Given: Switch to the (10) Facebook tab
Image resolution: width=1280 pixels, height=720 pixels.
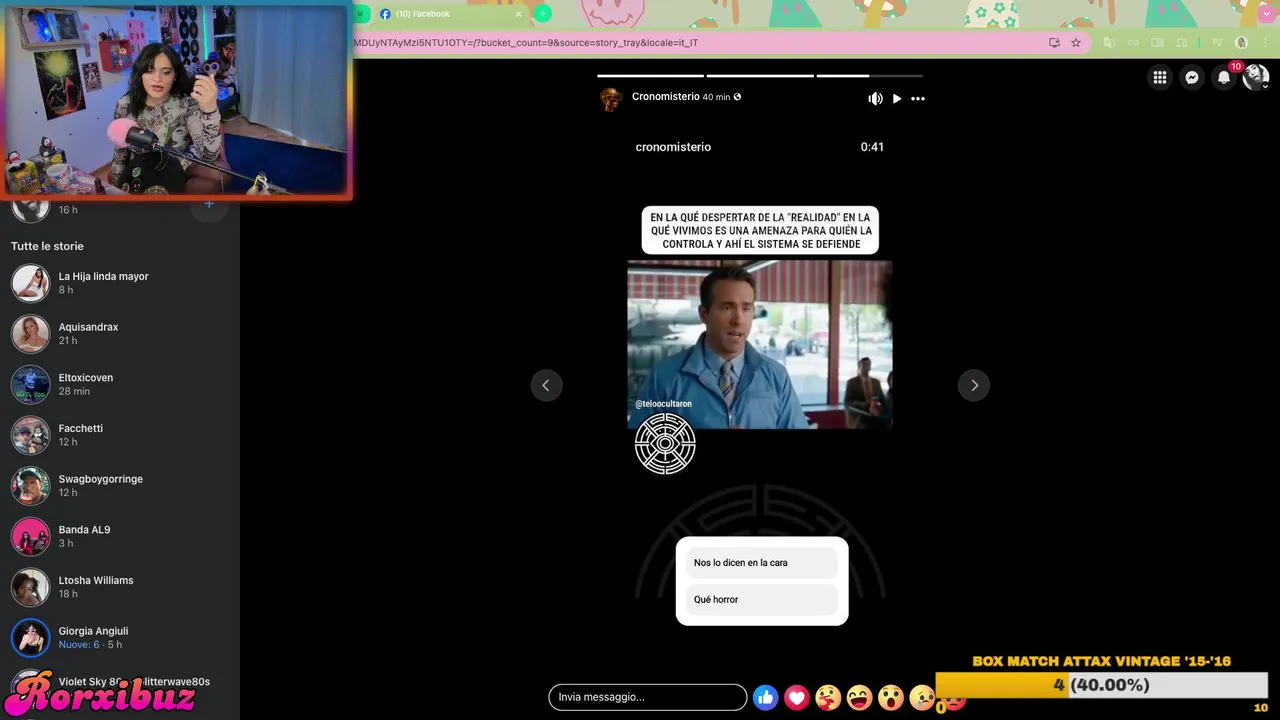Looking at the screenshot, I should click(450, 14).
